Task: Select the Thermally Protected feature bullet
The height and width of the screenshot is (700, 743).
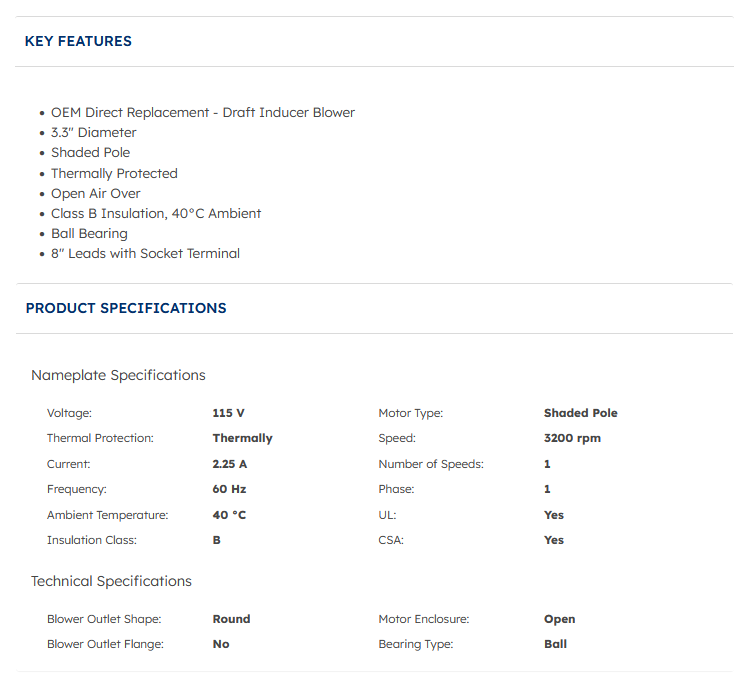Action: [114, 173]
